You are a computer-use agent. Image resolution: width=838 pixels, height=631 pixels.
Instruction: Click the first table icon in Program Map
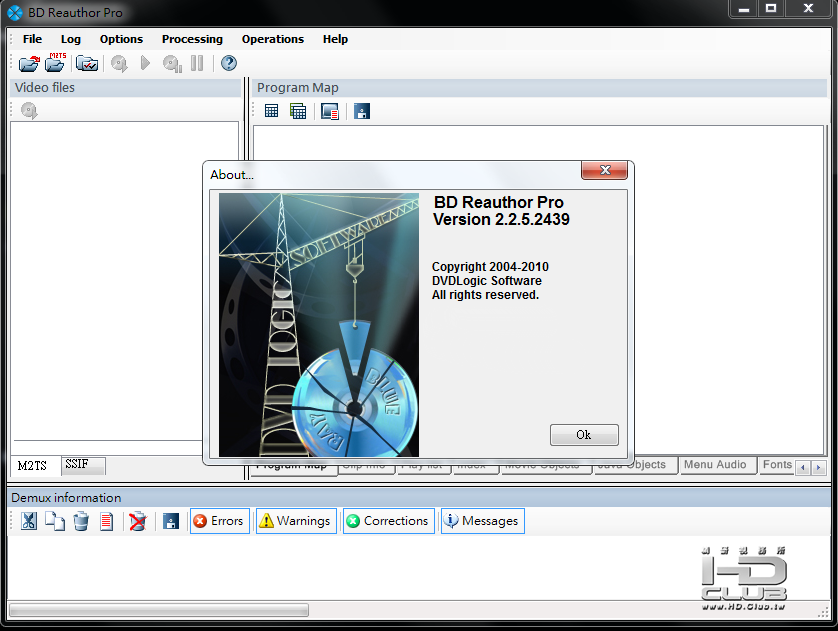click(x=271, y=111)
